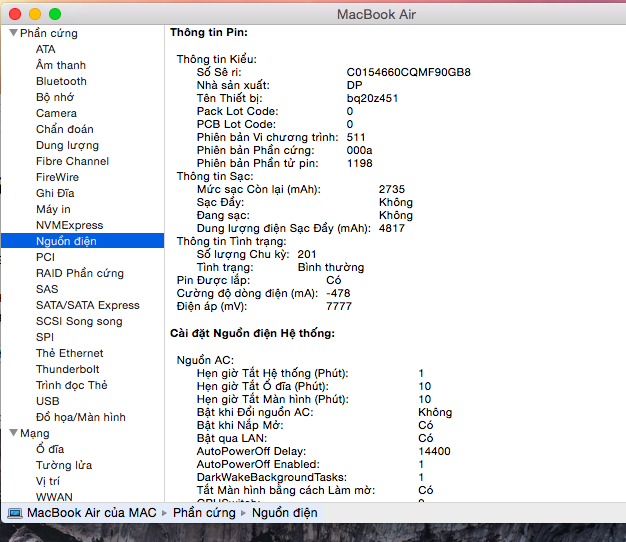The image size is (626, 542).
Task: Collapse the Phần cứng tree section
Action: pyautogui.click(x=13, y=33)
